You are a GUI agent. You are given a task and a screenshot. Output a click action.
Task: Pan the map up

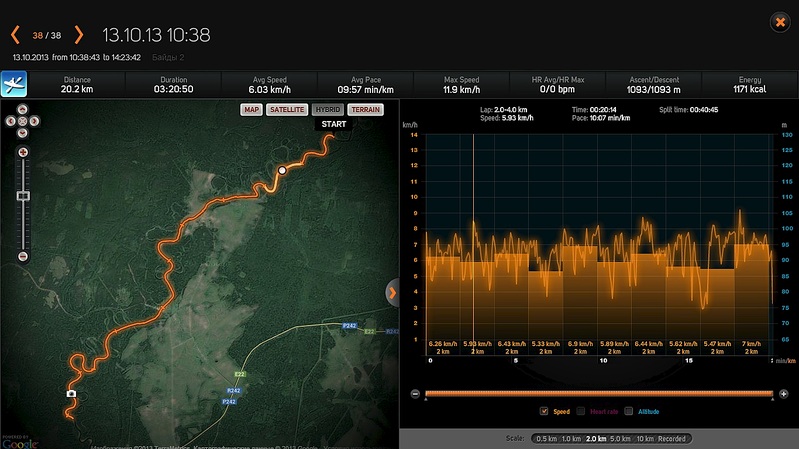[x=22, y=110]
